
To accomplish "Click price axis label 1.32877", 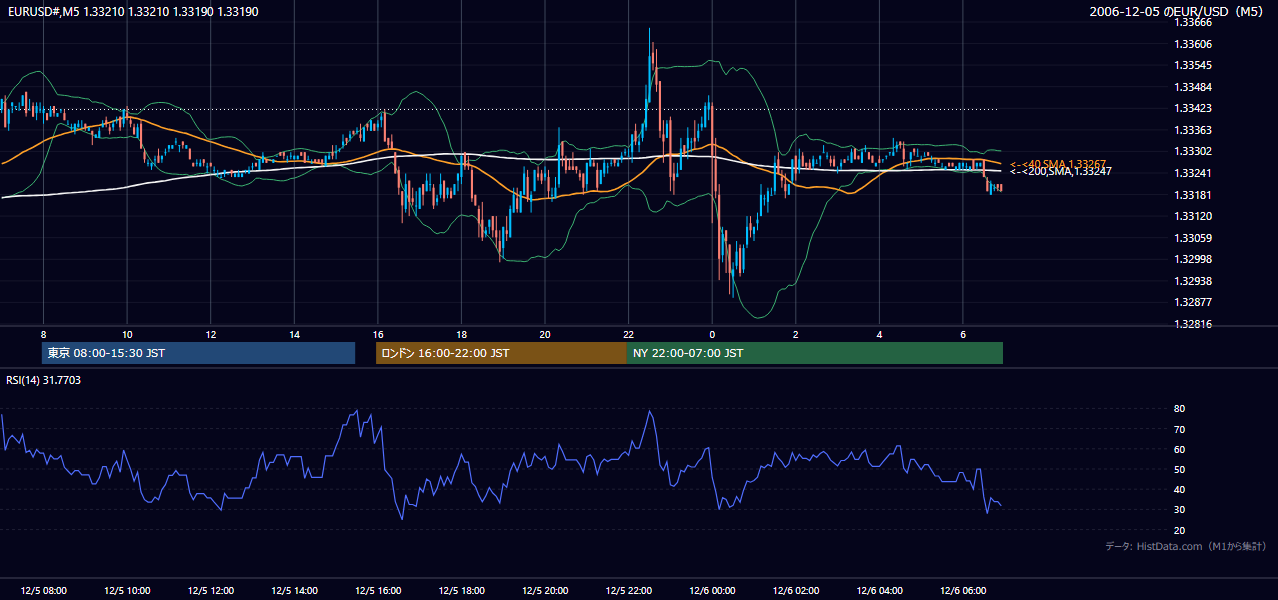I will click(1192, 302).
